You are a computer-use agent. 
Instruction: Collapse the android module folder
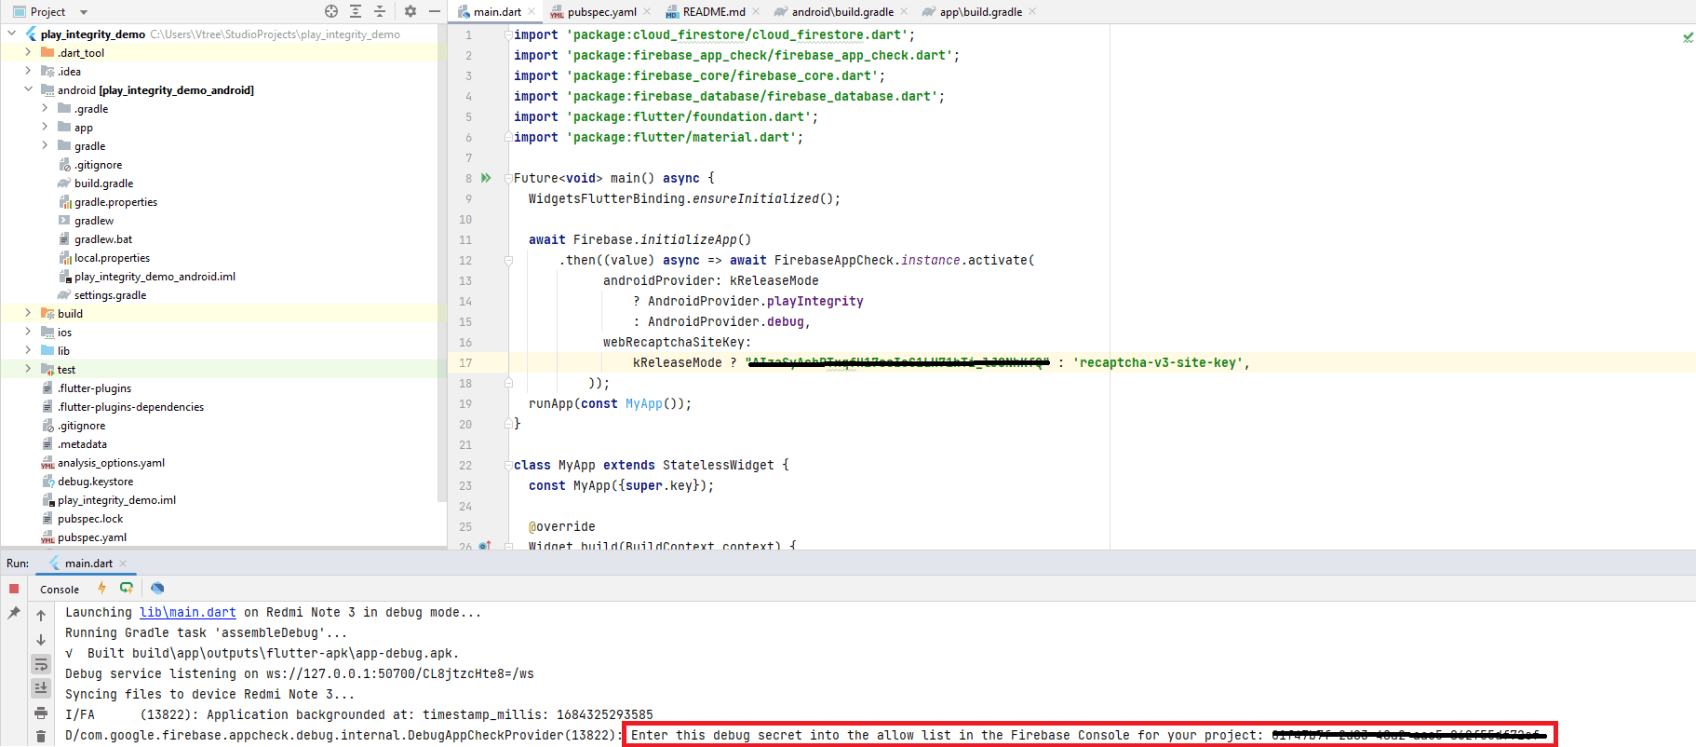pyautogui.click(x=28, y=90)
